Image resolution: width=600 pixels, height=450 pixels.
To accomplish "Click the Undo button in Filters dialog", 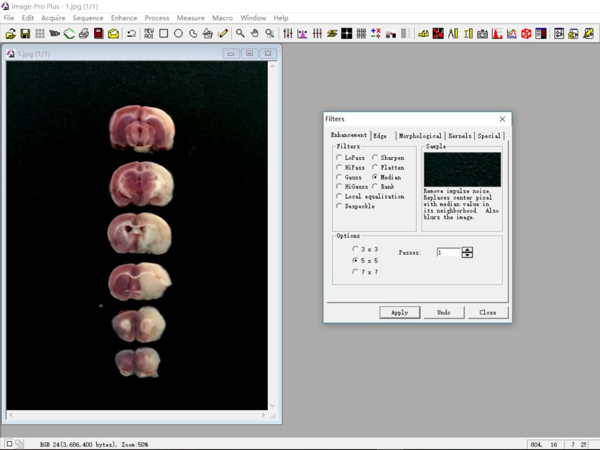I will 443,312.
